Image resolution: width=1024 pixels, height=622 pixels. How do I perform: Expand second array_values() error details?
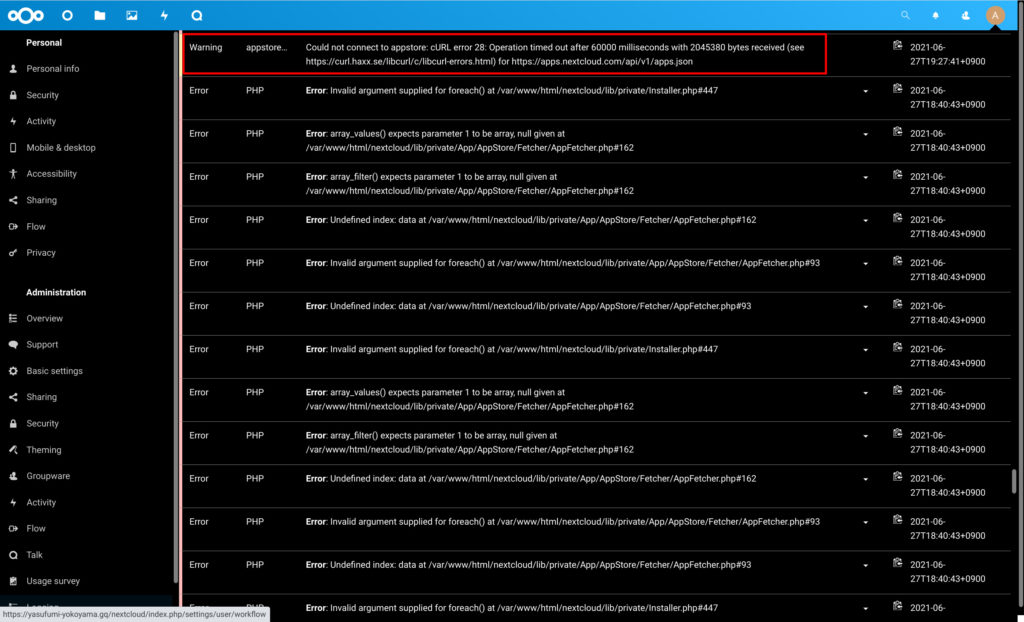tap(866, 393)
